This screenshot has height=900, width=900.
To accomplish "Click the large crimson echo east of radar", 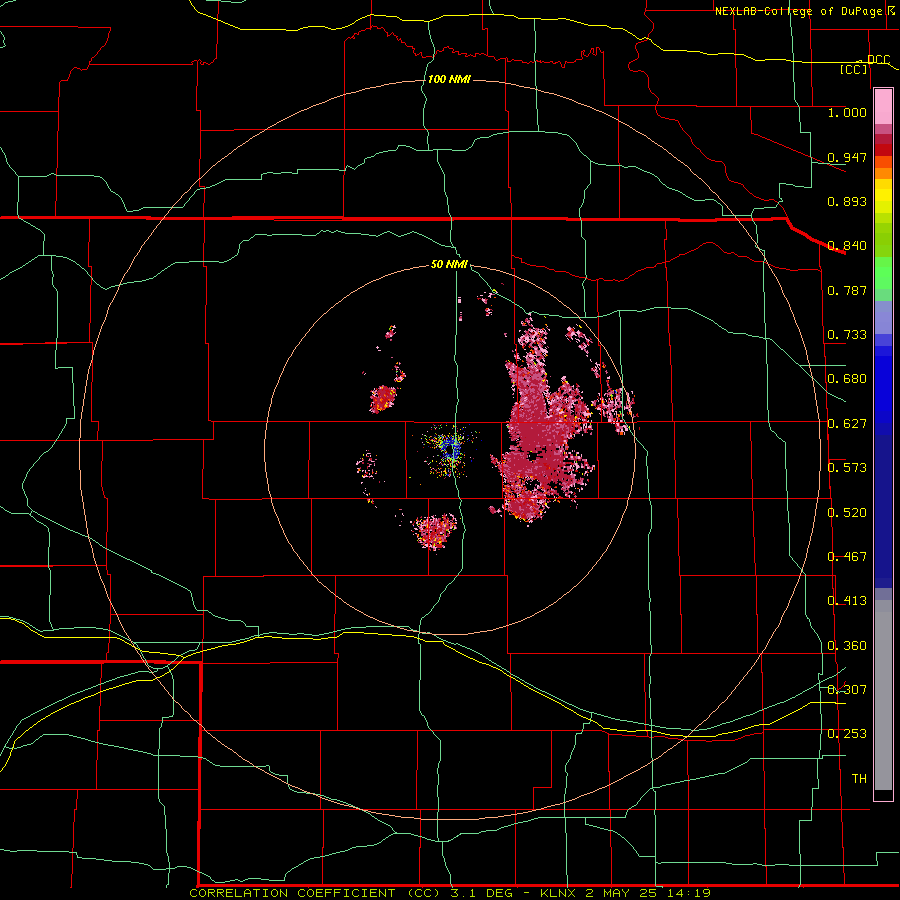I will (x=540, y=425).
